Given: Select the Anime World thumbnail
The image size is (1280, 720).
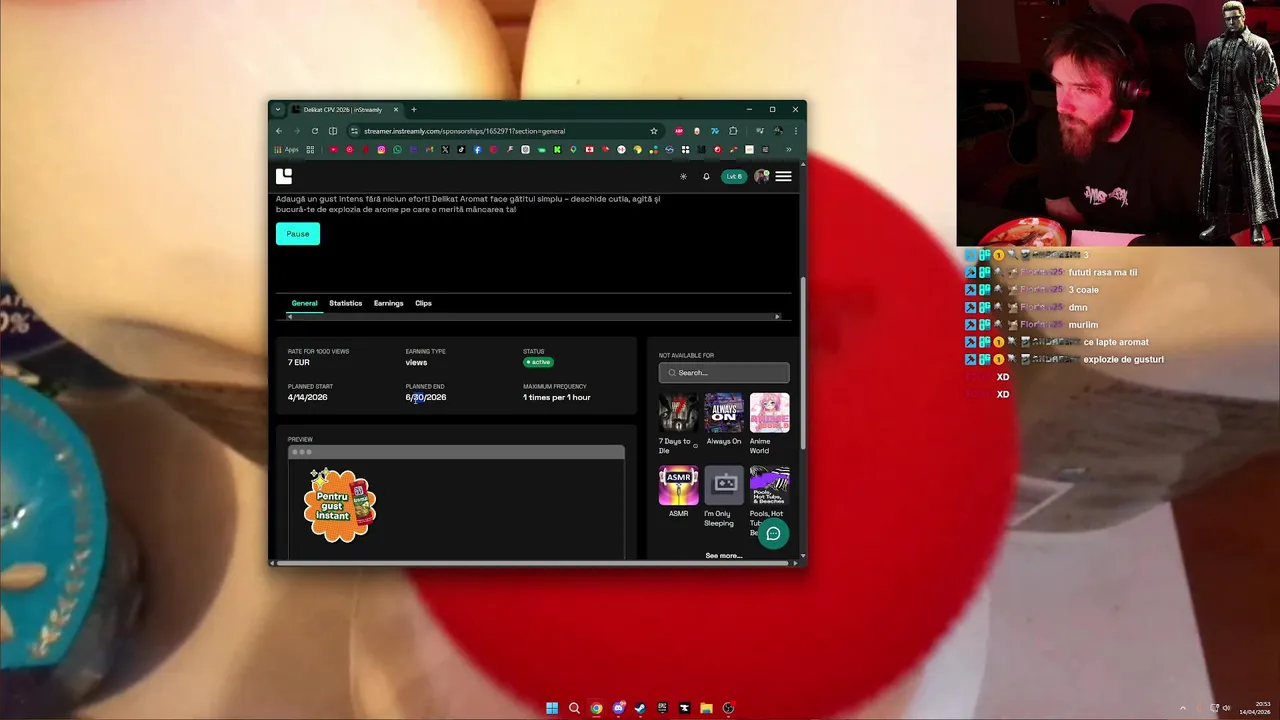Looking at the screenshot, I should click(769, 413).
